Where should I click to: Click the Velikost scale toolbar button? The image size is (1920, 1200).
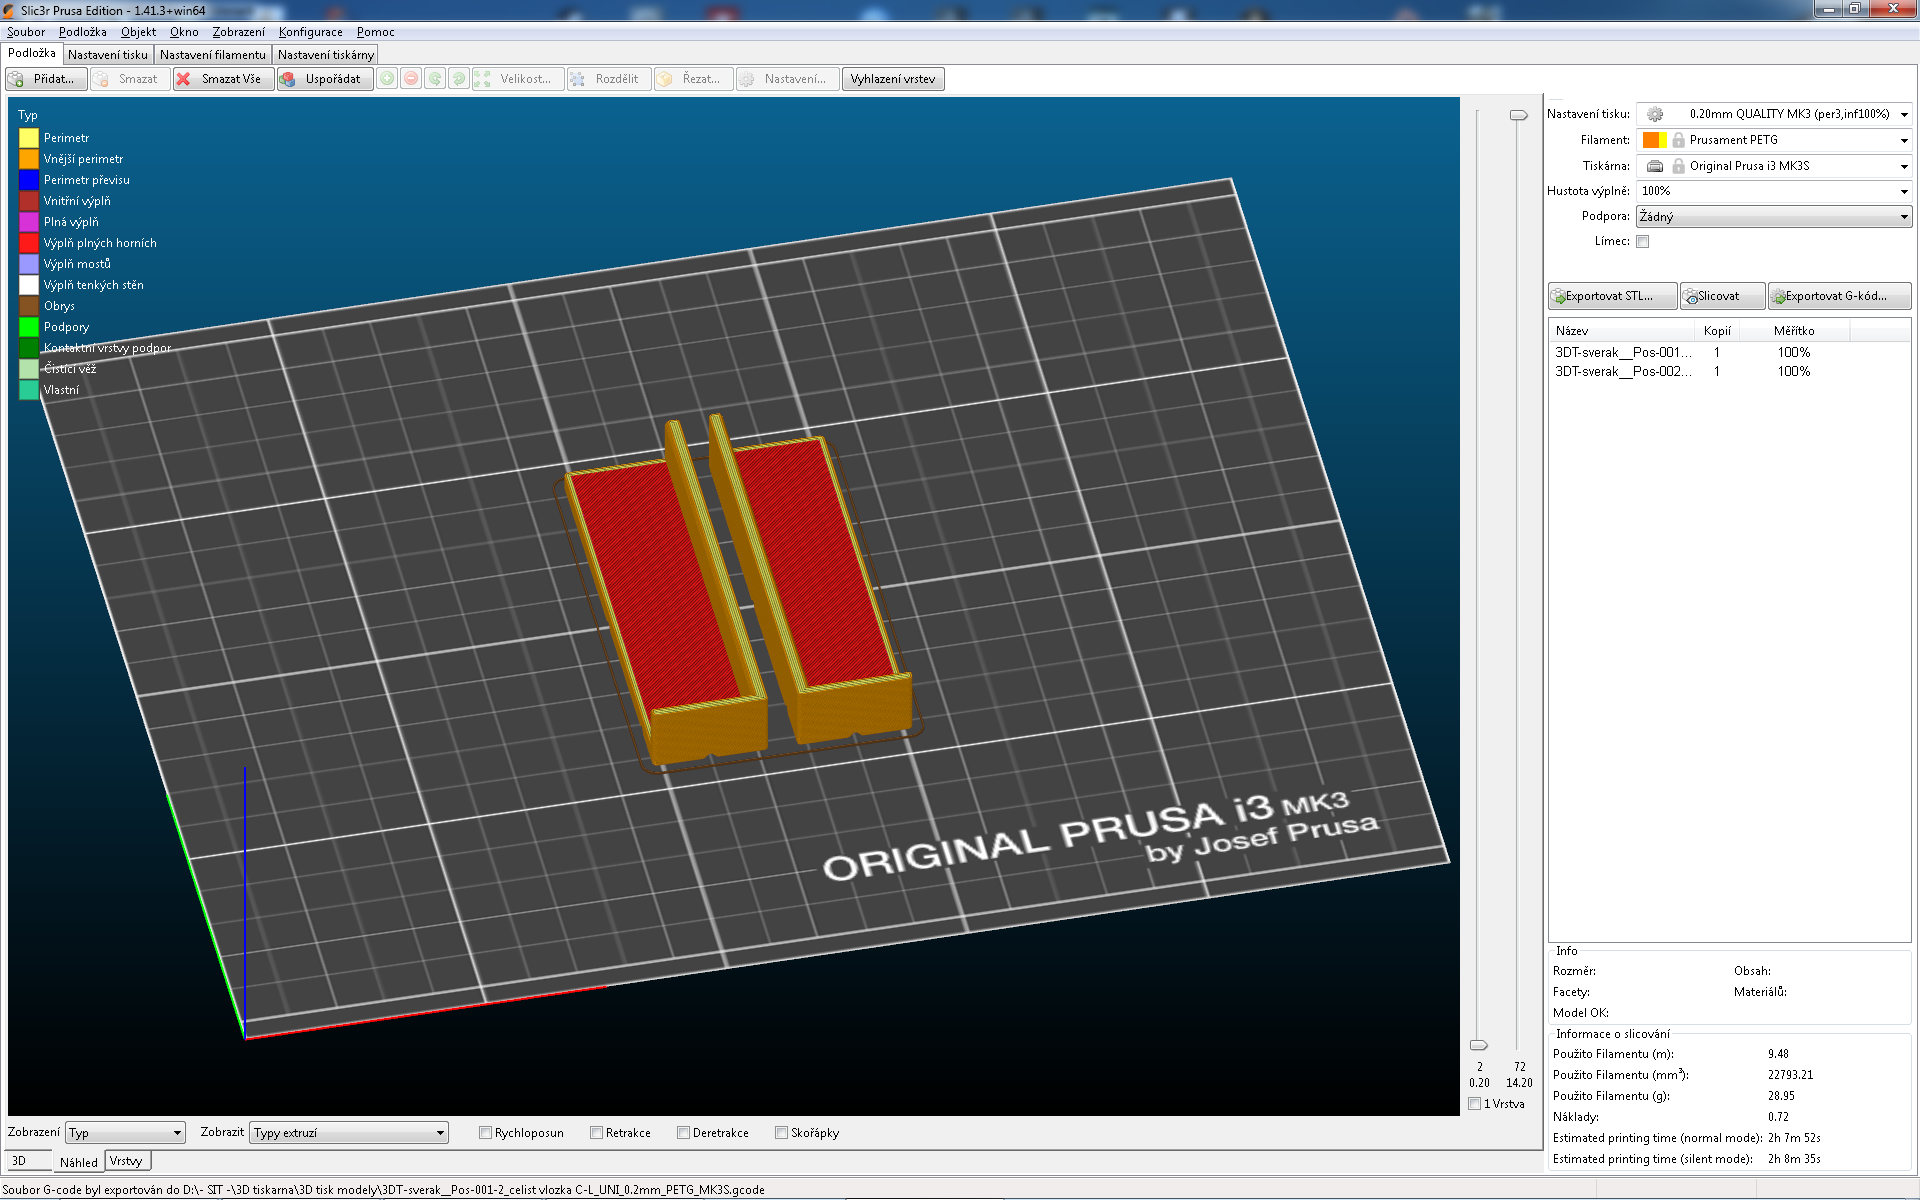coord(517,79)
